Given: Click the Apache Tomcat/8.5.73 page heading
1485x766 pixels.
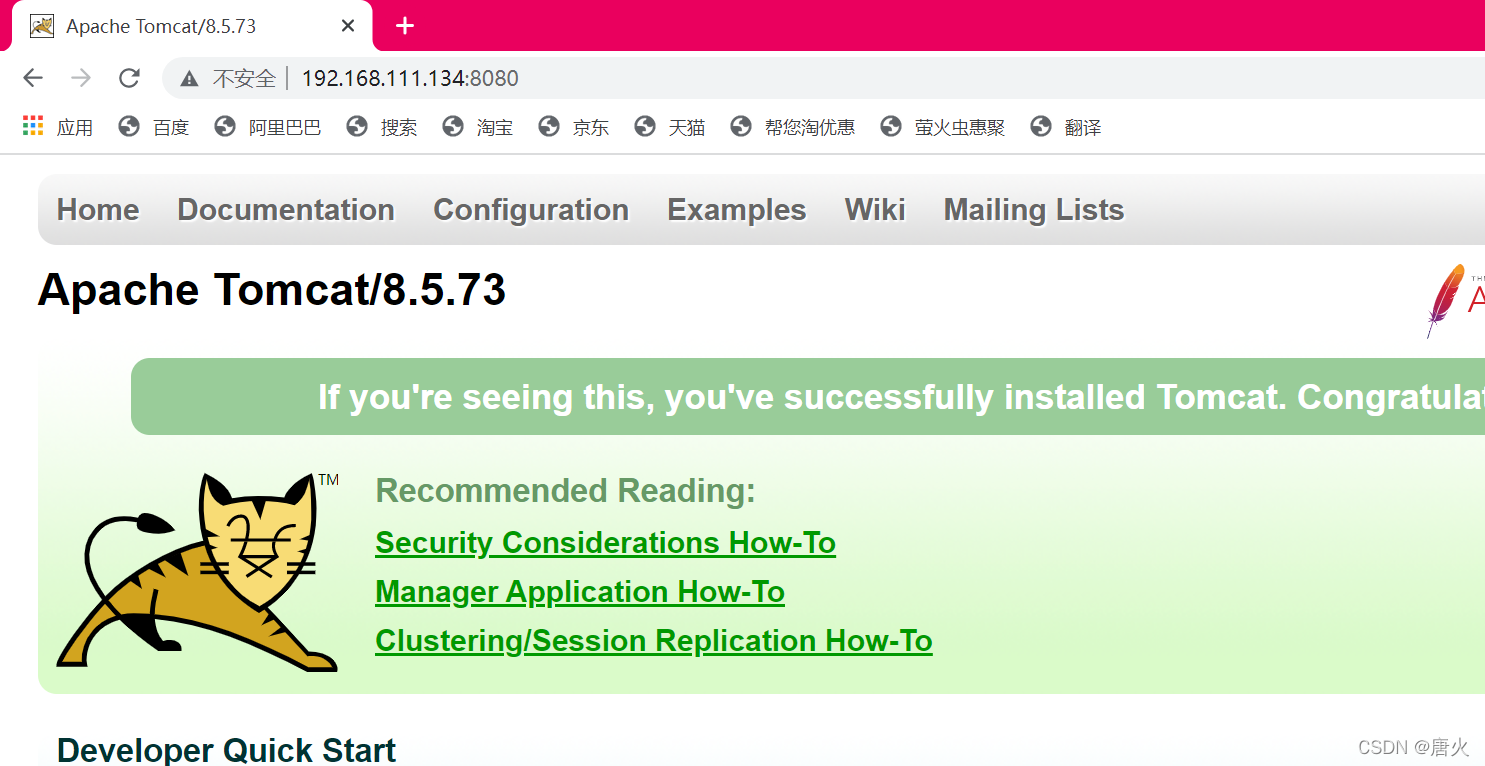Looking at the screenshot, I should point(272,290).
